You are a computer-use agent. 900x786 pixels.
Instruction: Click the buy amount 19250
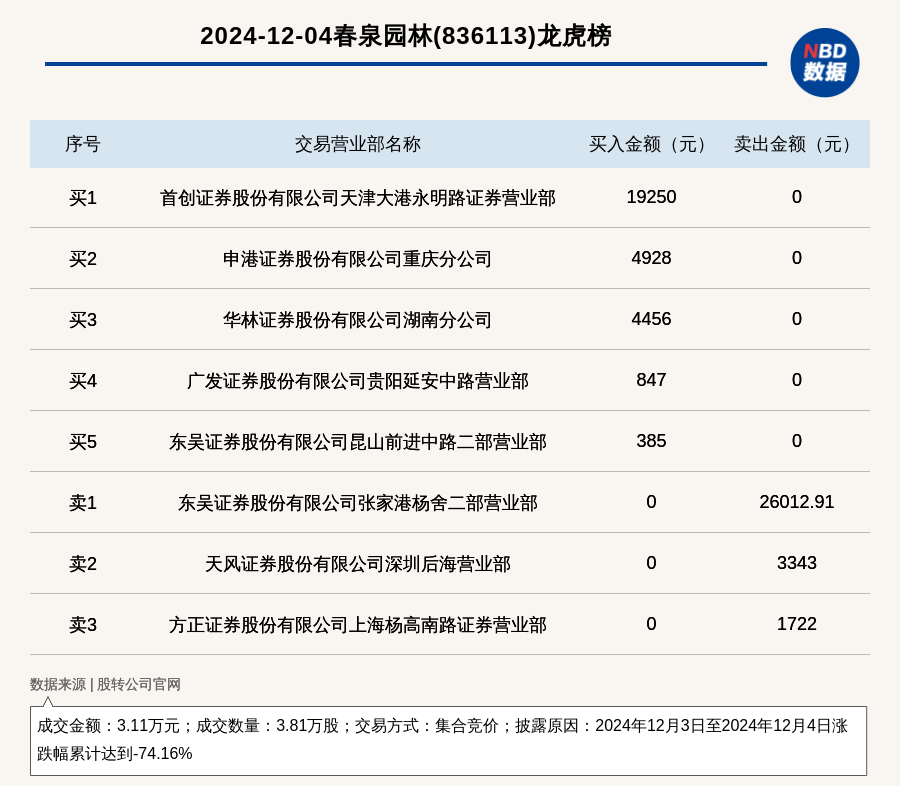651,197
